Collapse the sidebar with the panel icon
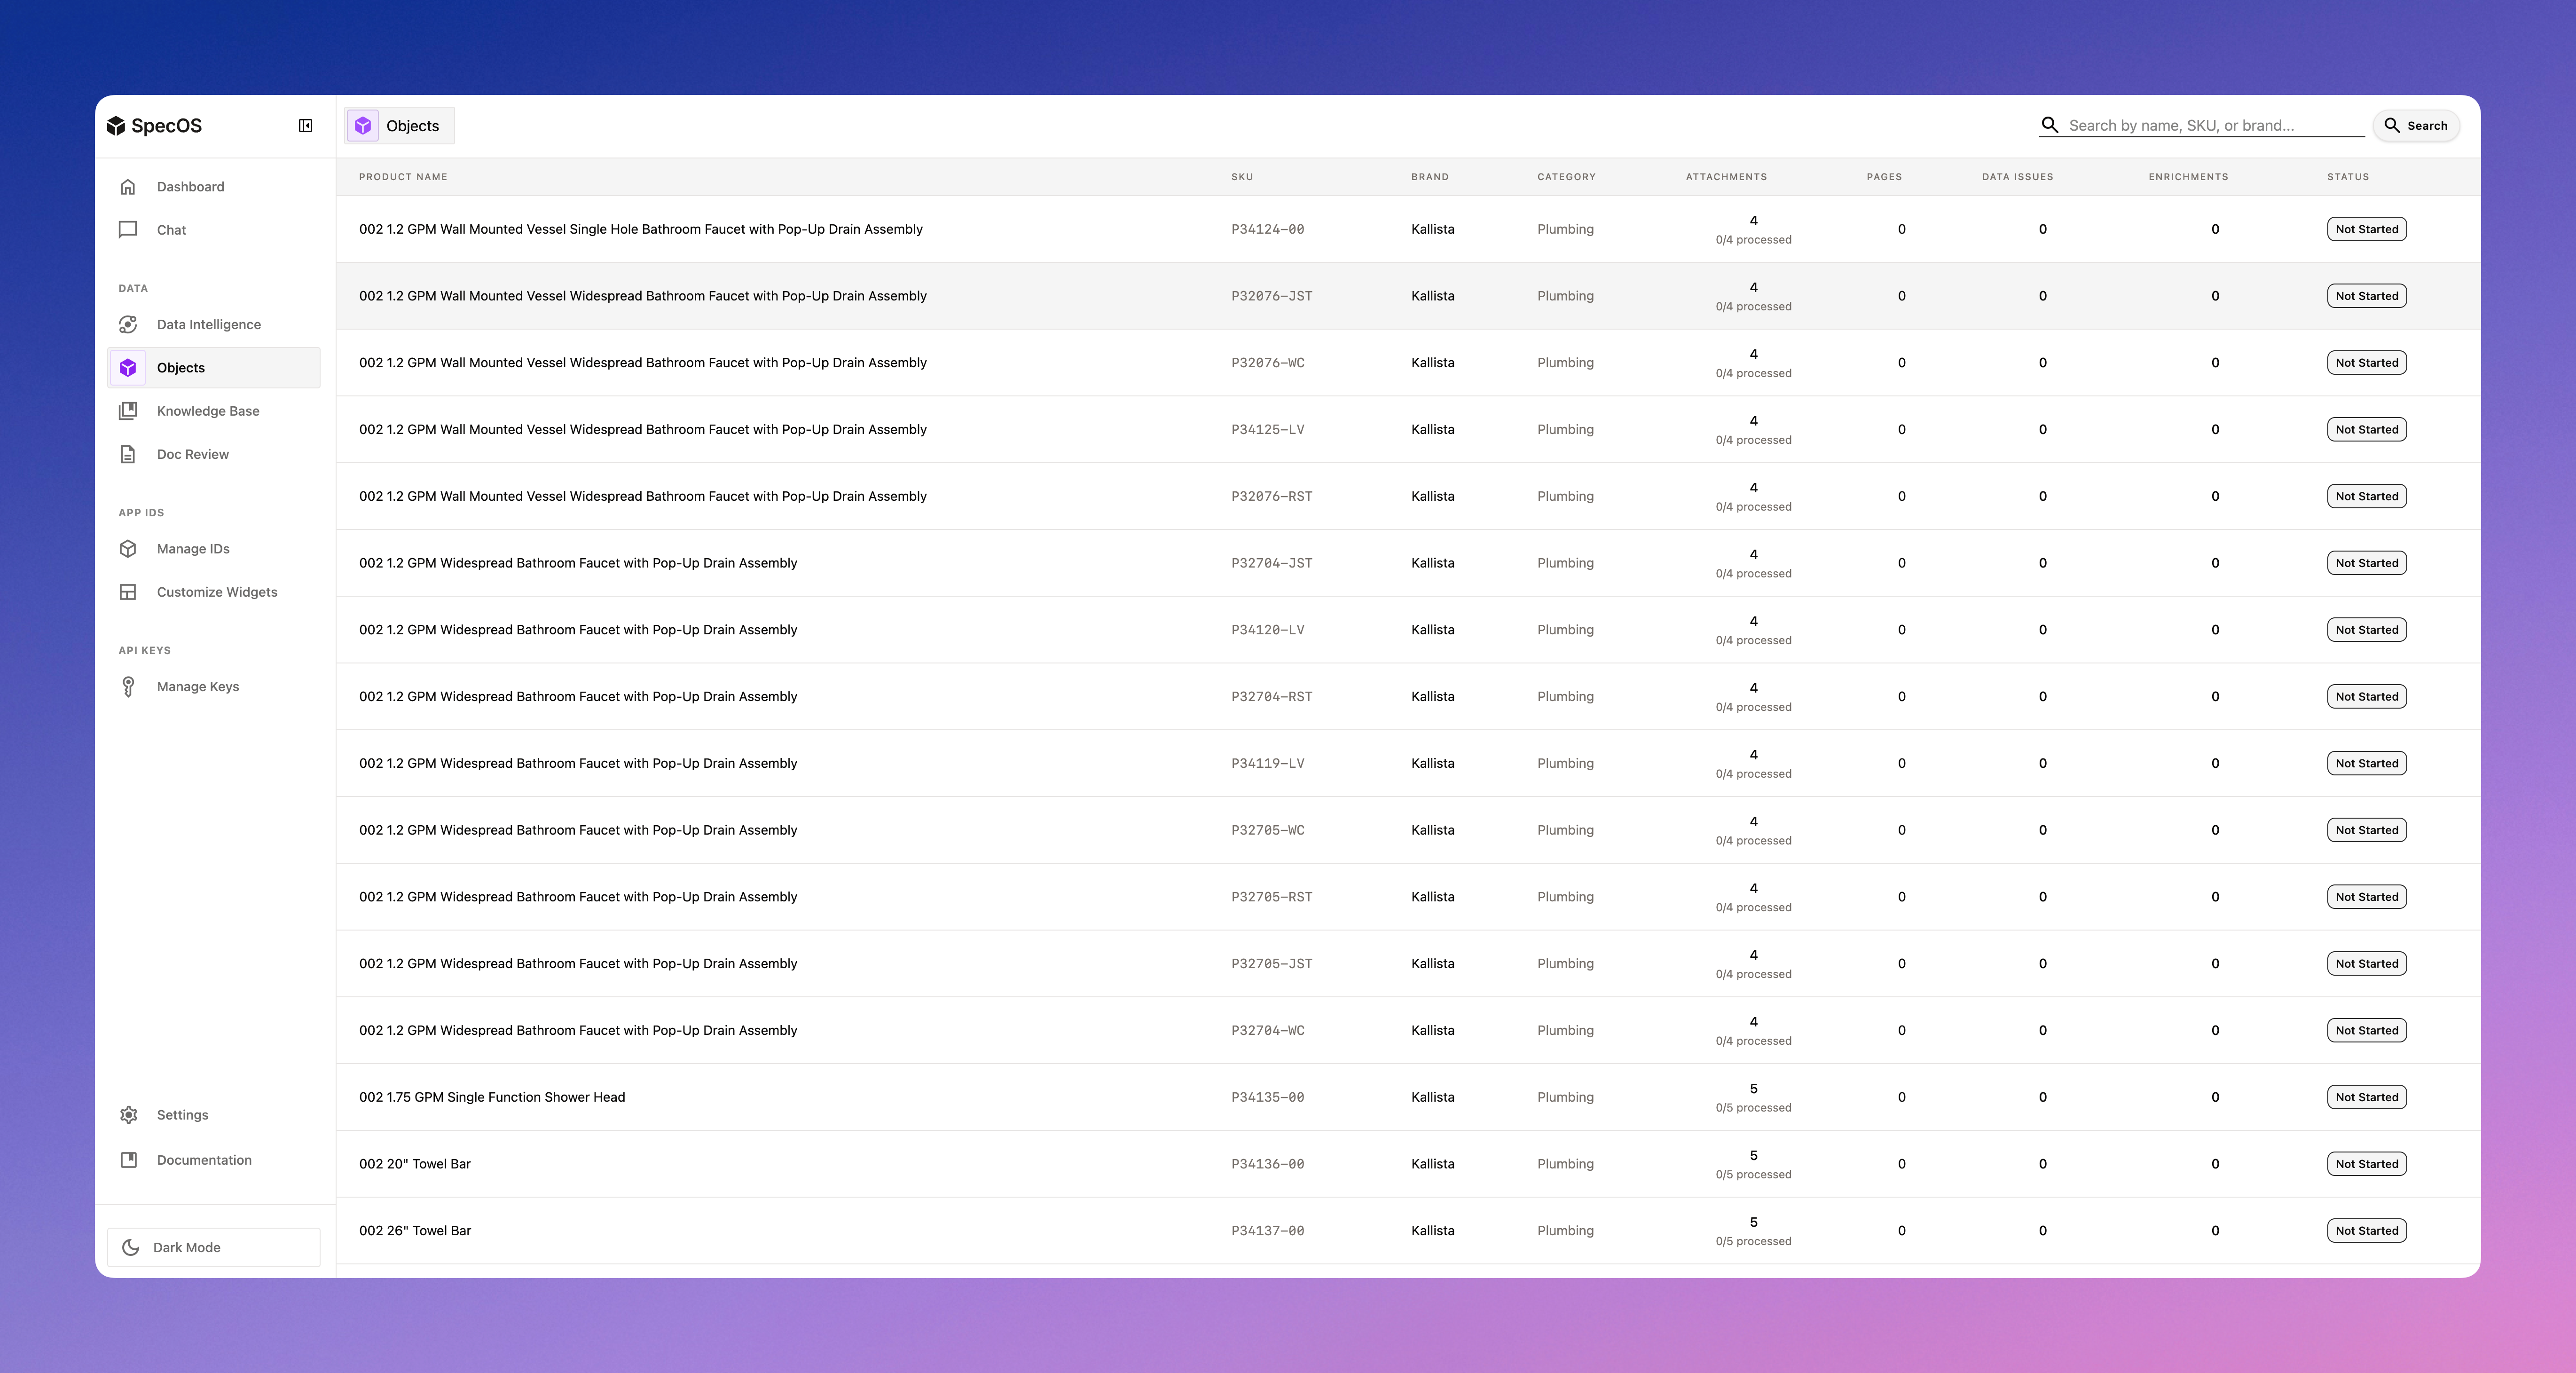The image size is (2576, 1373). (305, 126)
